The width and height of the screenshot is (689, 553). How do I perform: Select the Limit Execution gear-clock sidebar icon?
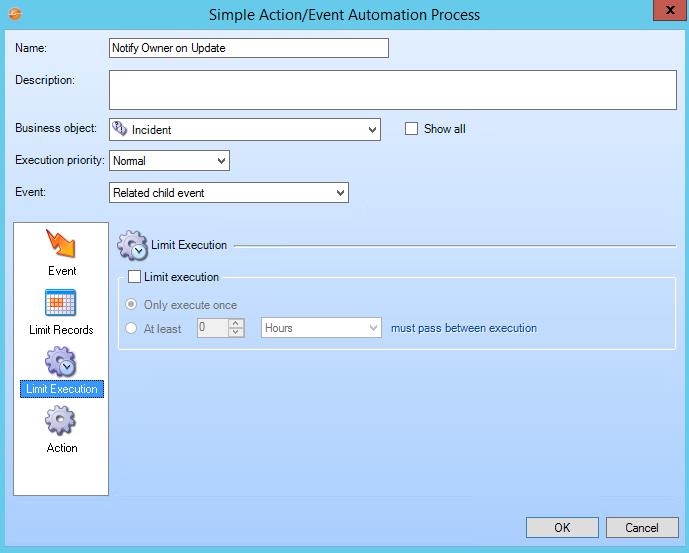(x=61, y=361)
